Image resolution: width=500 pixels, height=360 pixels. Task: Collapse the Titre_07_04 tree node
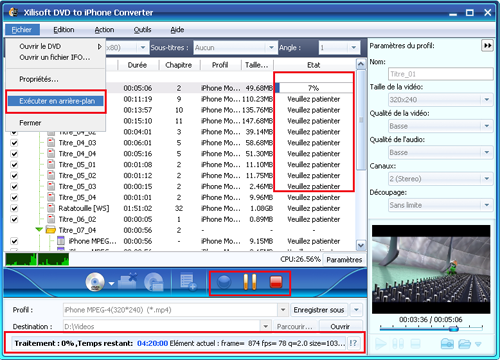39,230
